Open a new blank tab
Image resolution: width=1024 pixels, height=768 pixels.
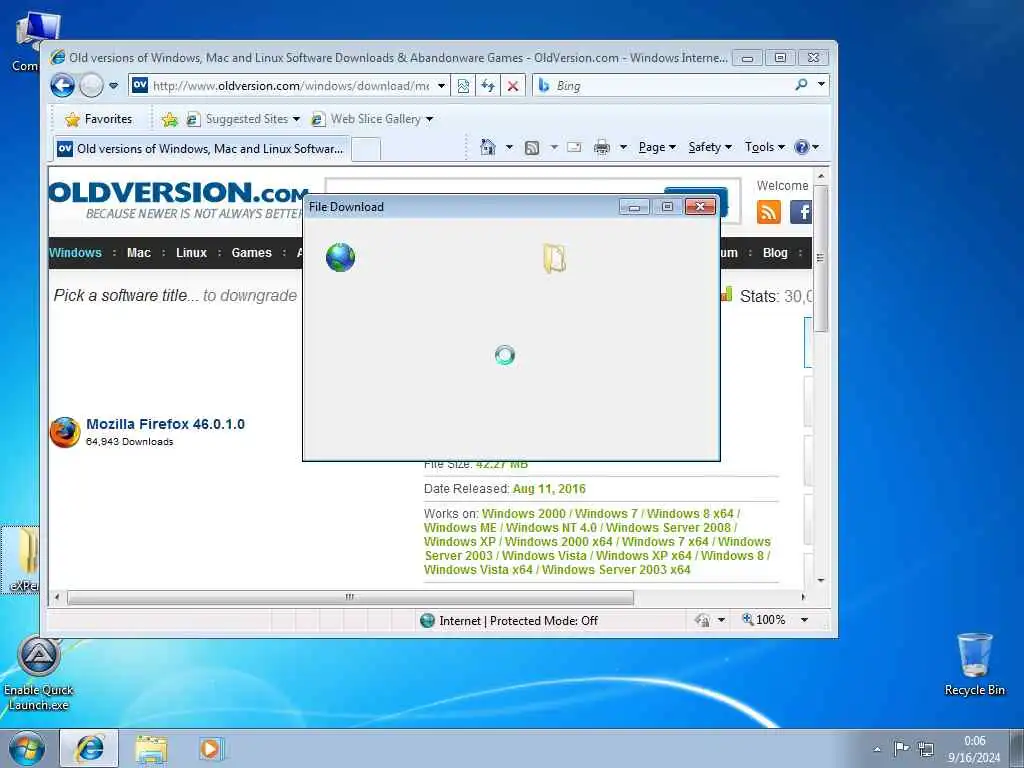[x=366, y=149]
